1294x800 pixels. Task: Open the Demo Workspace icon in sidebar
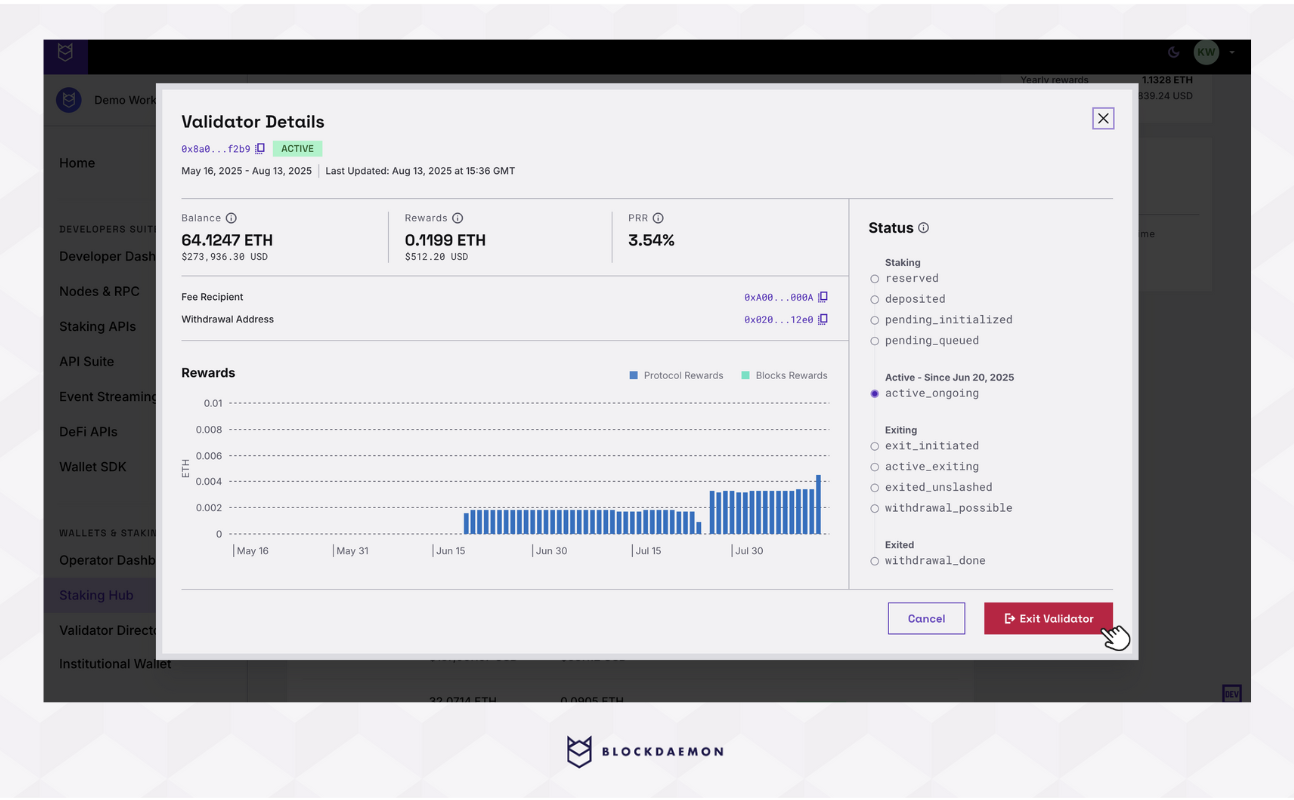coord(69,100)
